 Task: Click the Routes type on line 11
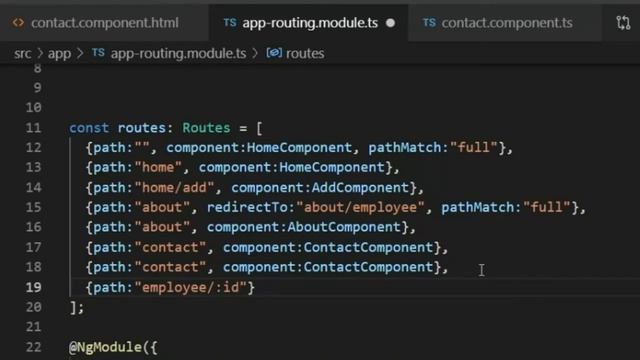(206, 128)
